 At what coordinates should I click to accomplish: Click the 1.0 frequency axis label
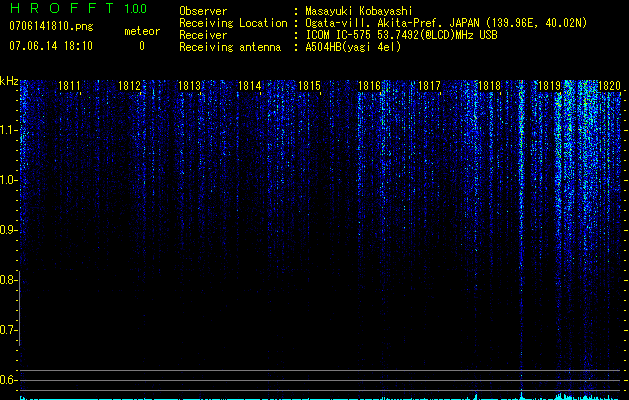click(8, 180)
